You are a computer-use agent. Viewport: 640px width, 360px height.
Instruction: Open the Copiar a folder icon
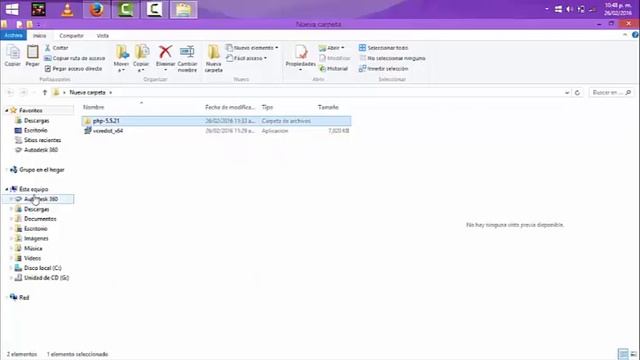click(141, 58)
